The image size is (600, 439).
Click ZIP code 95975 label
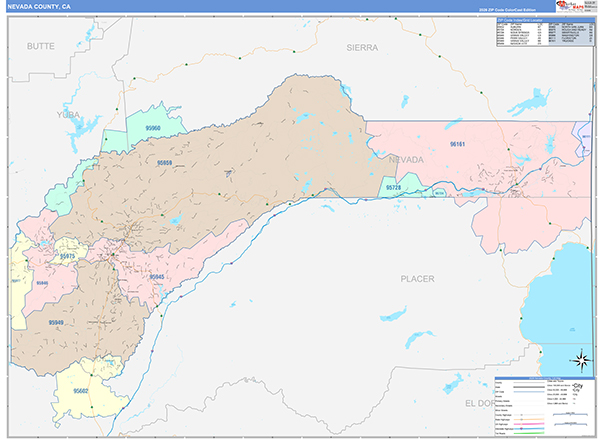pos(68,256)
